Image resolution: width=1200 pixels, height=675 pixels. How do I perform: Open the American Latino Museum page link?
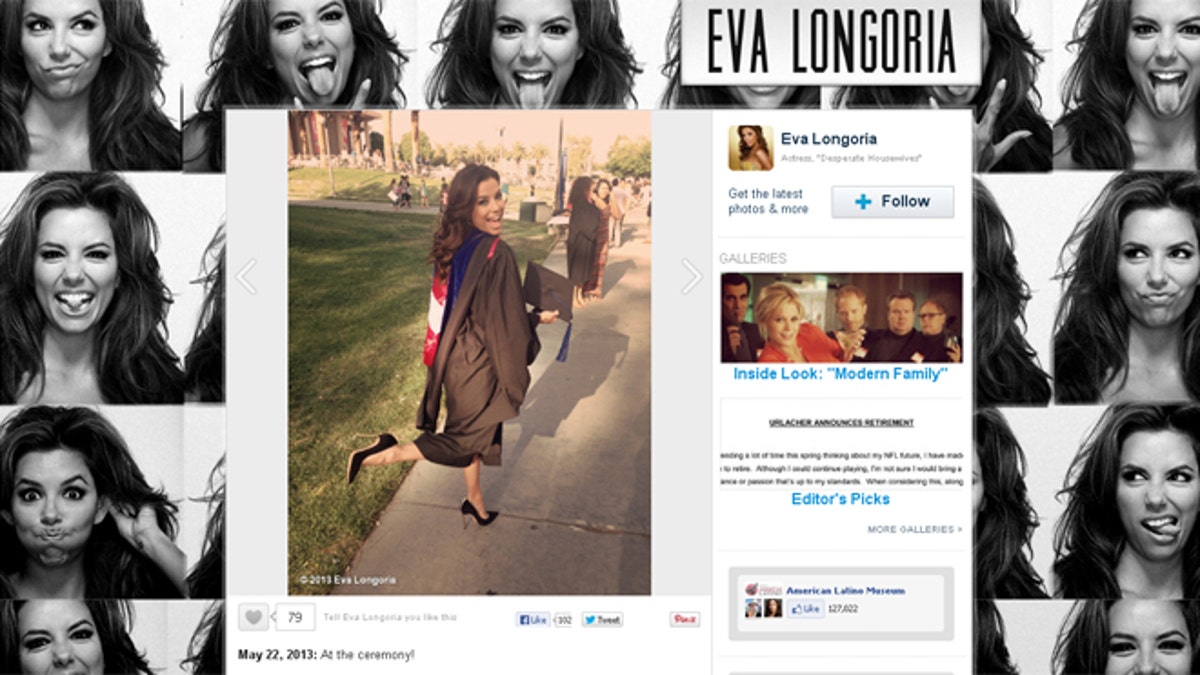click(847, 590)
